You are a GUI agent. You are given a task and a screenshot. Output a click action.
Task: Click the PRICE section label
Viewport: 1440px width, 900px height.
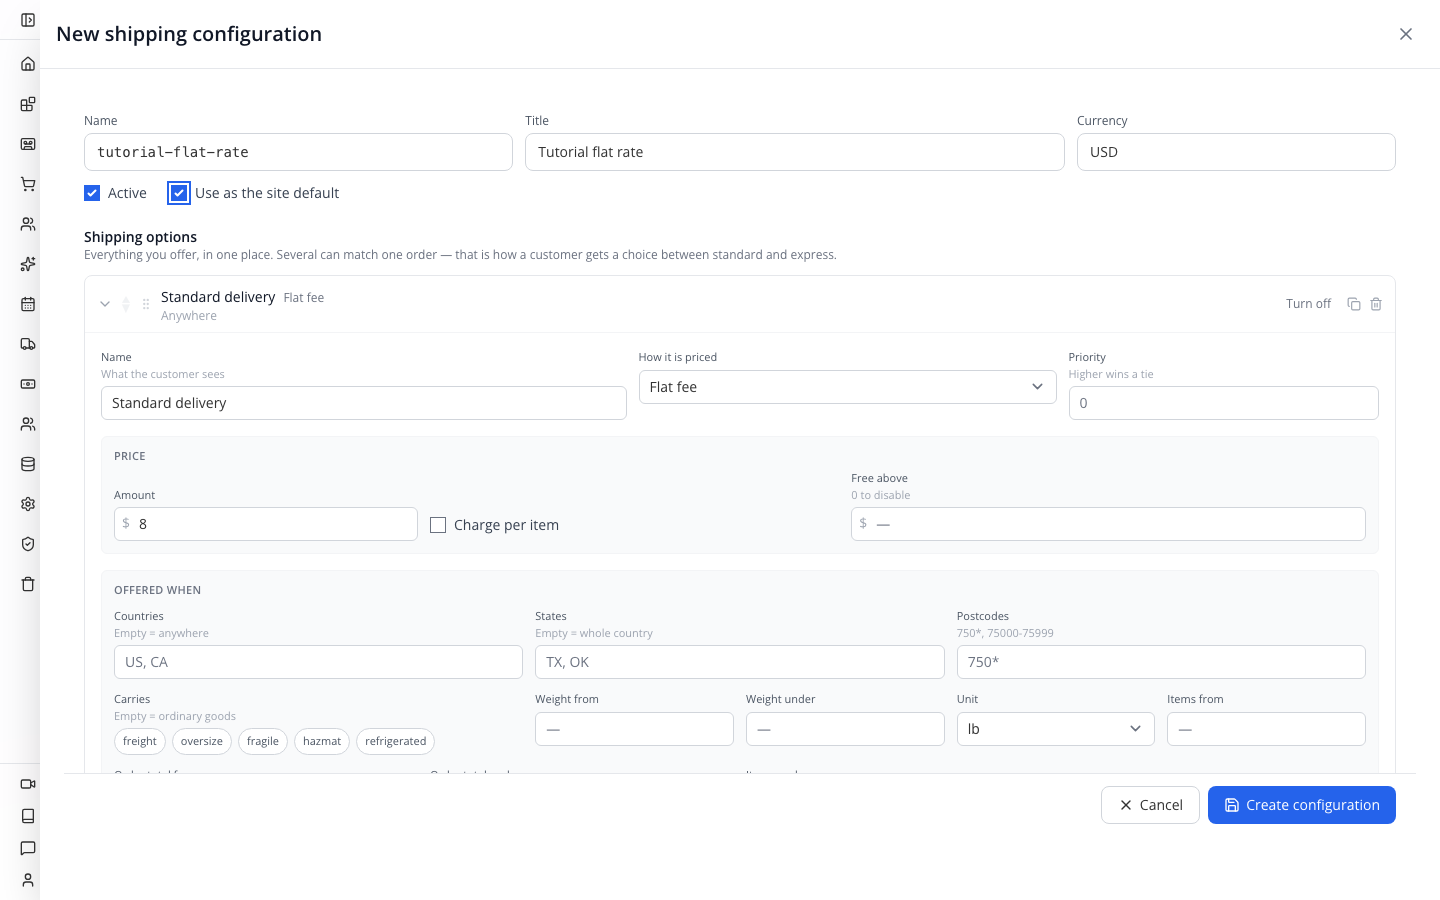point(130,456)
